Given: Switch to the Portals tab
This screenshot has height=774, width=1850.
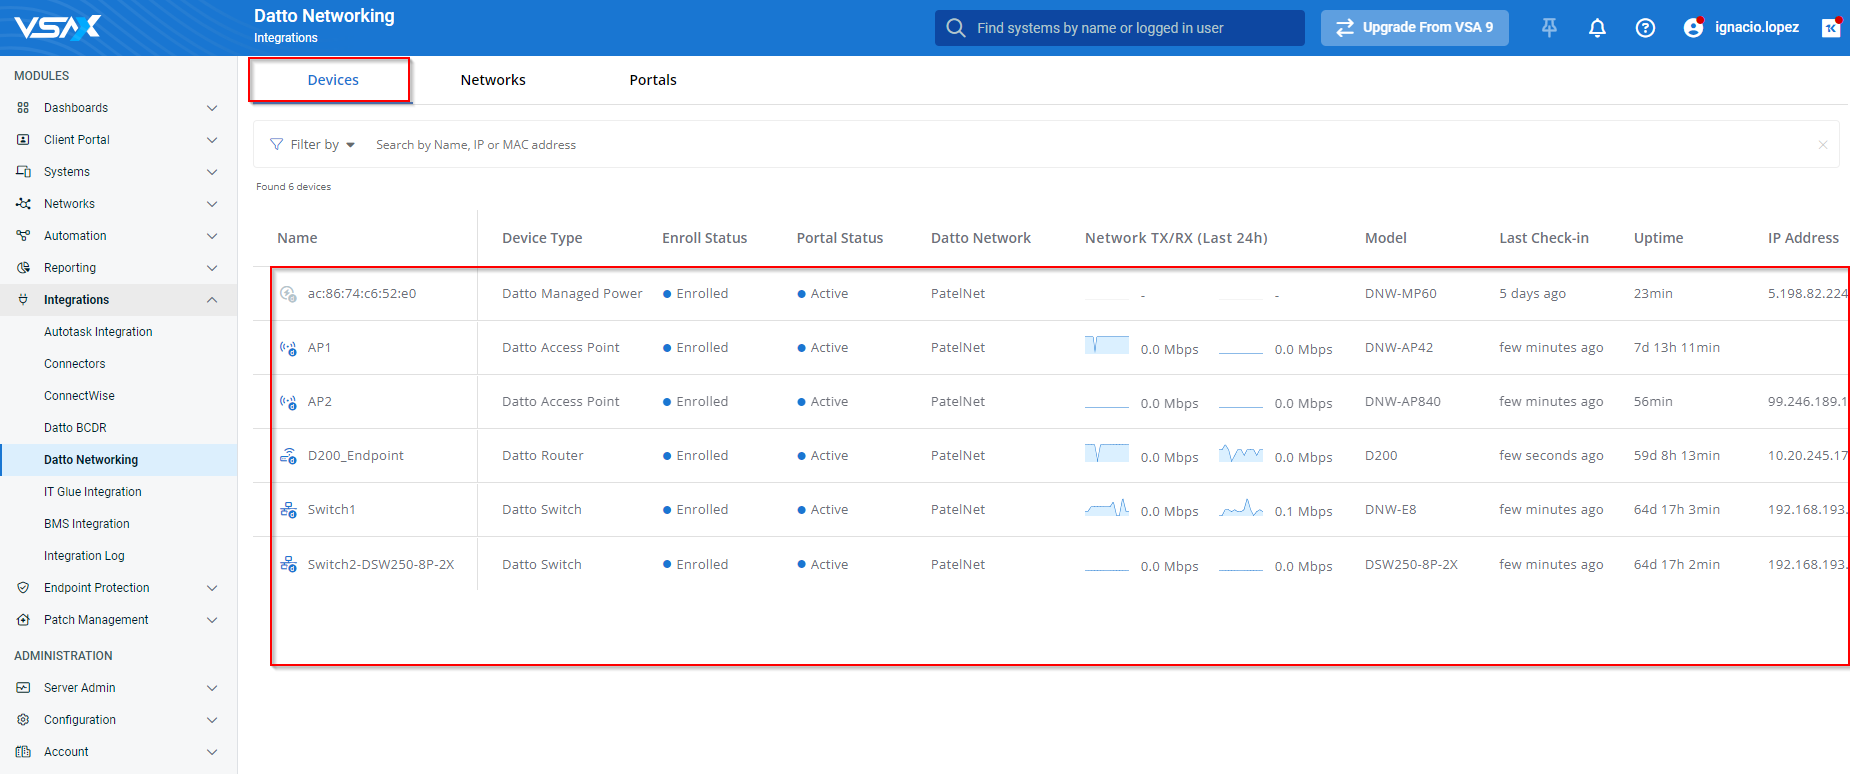Looking at the screenshot, I should pos(653,80).
